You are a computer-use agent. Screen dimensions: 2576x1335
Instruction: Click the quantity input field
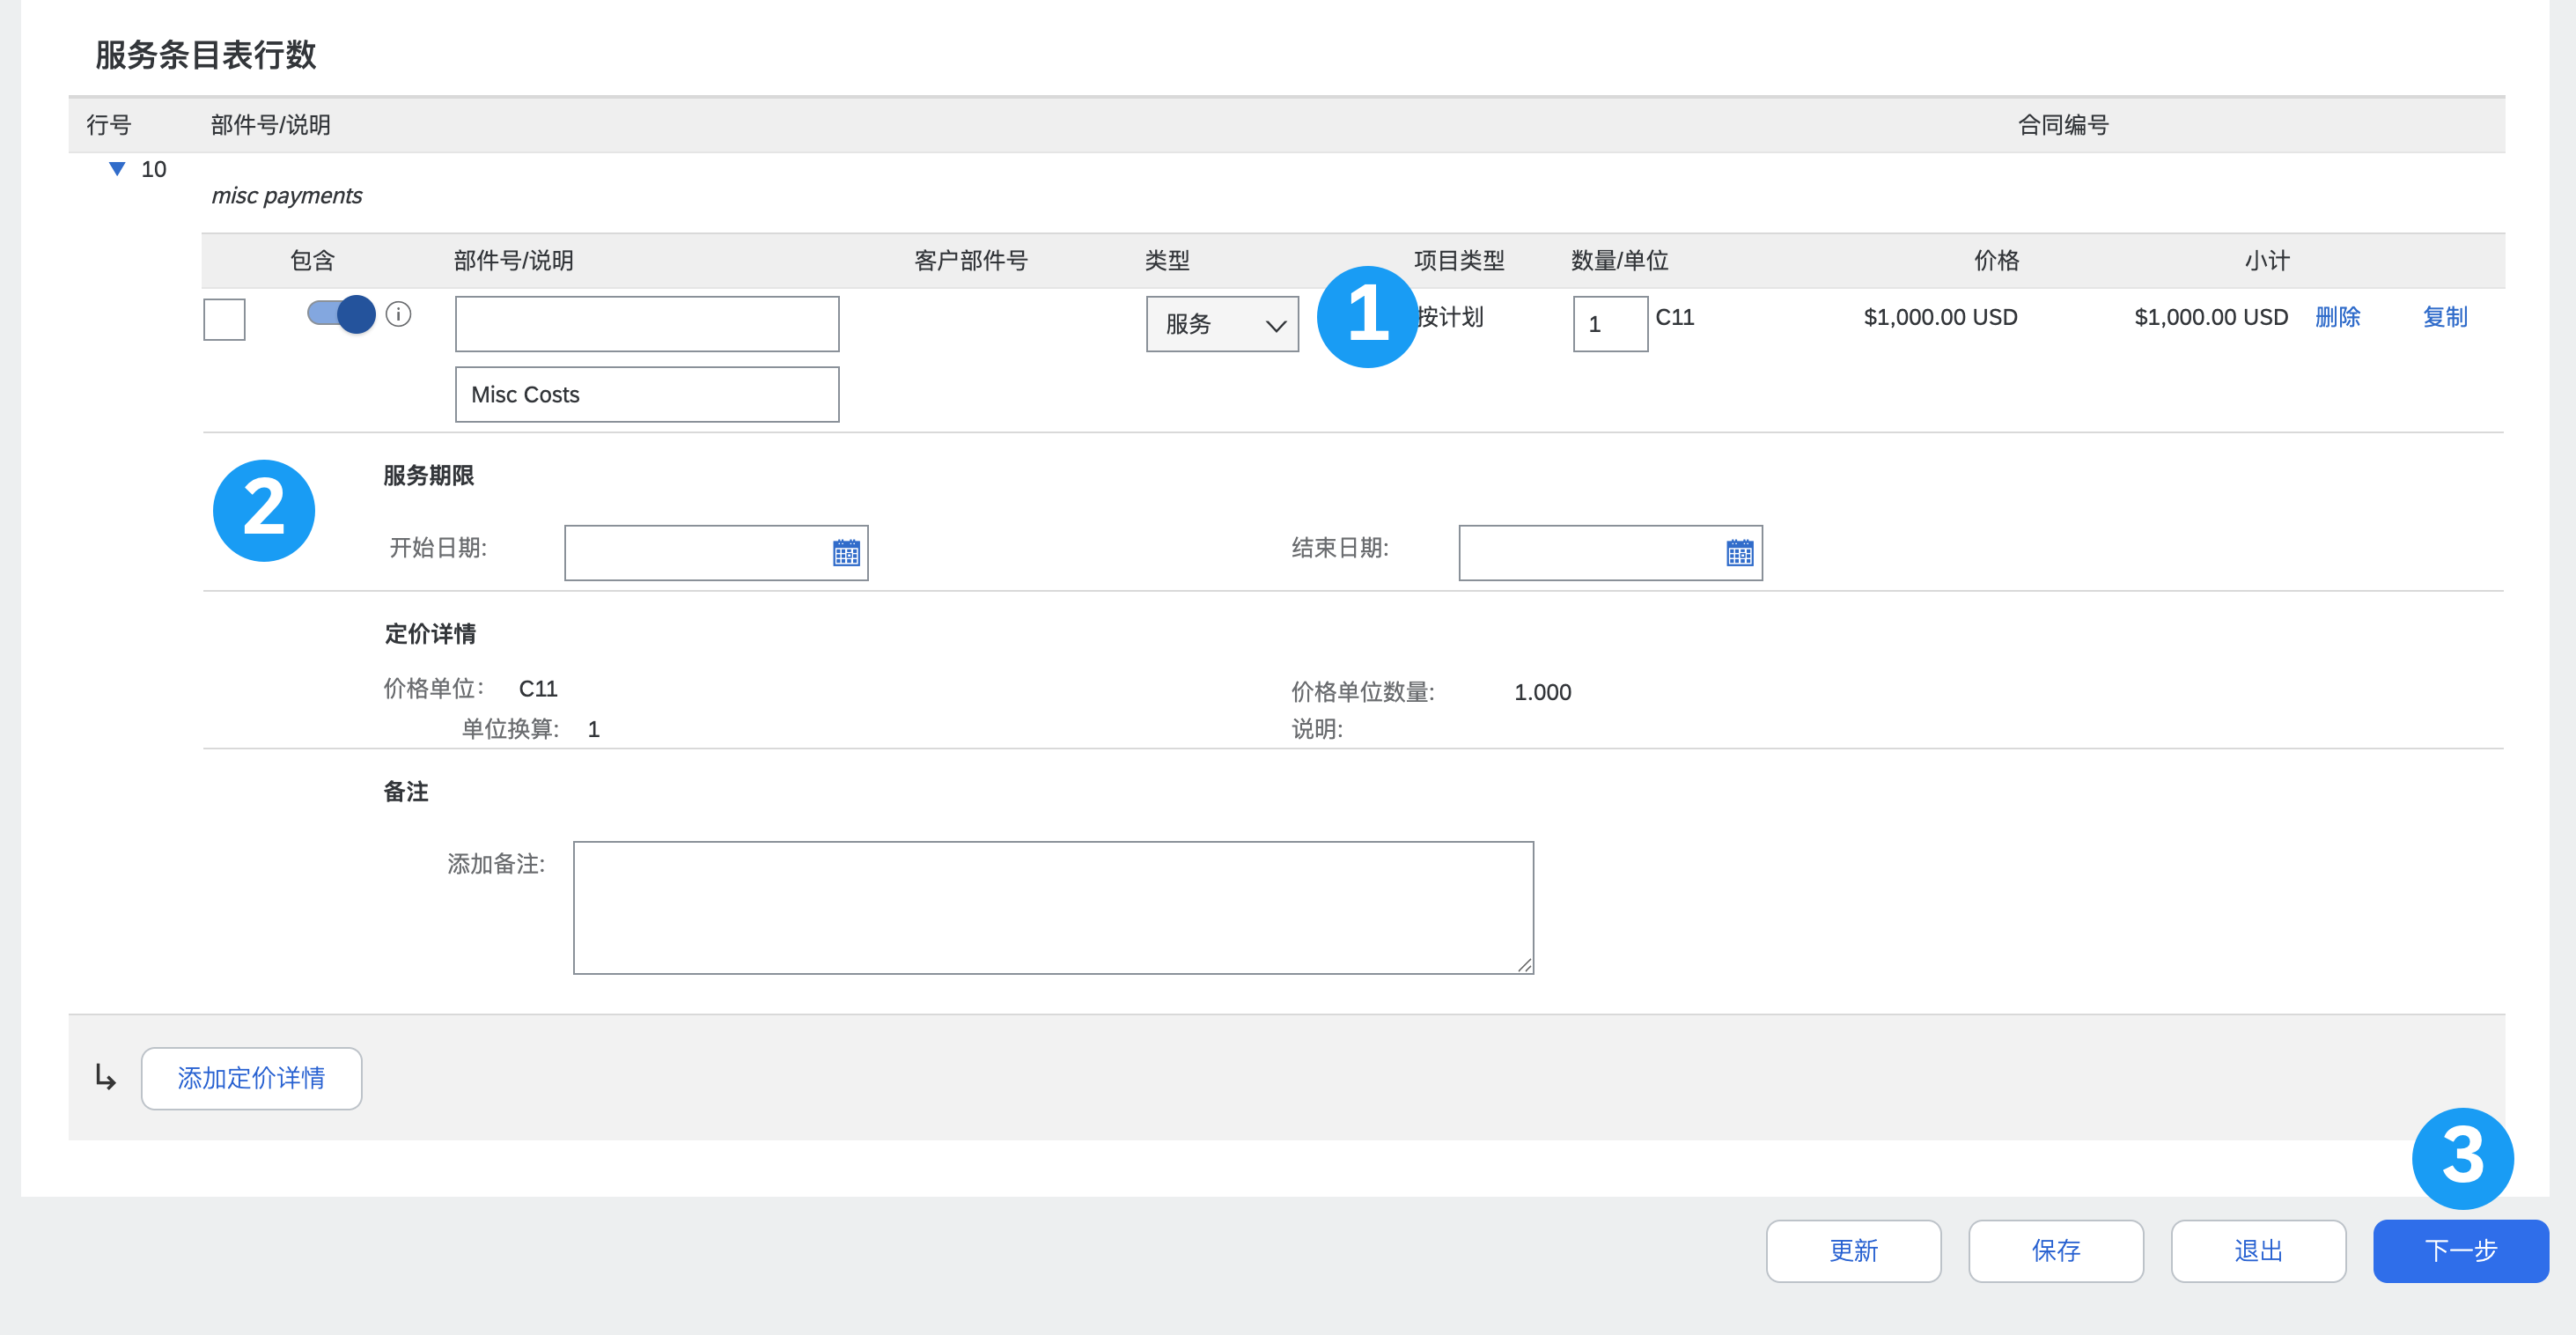coord(1609,324)
